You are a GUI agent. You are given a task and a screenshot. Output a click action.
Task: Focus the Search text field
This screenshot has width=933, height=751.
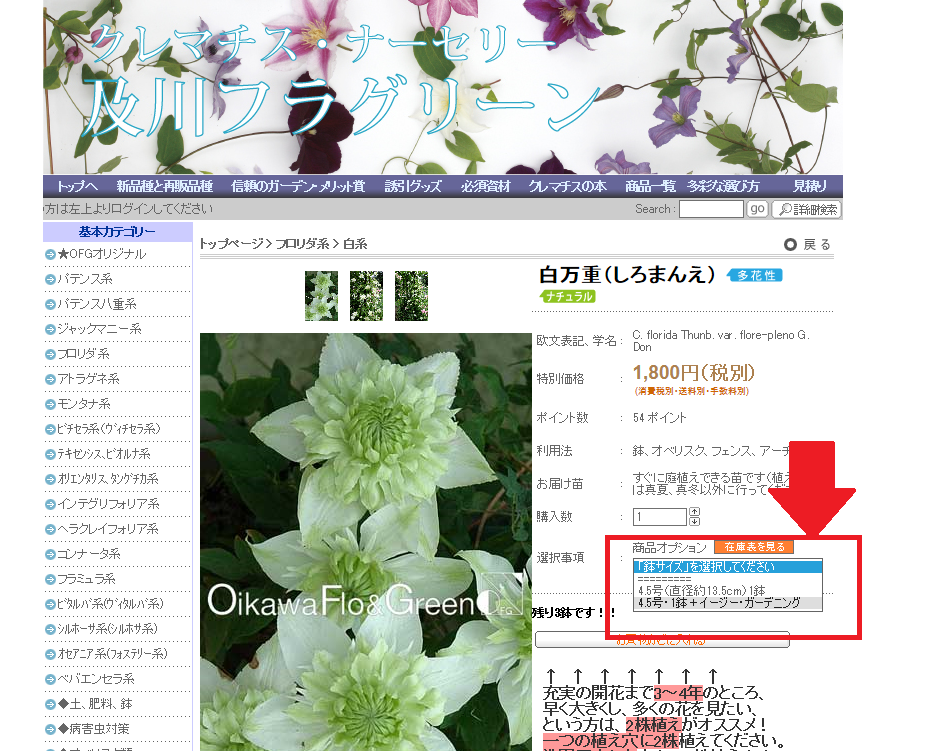coord(712,209)
